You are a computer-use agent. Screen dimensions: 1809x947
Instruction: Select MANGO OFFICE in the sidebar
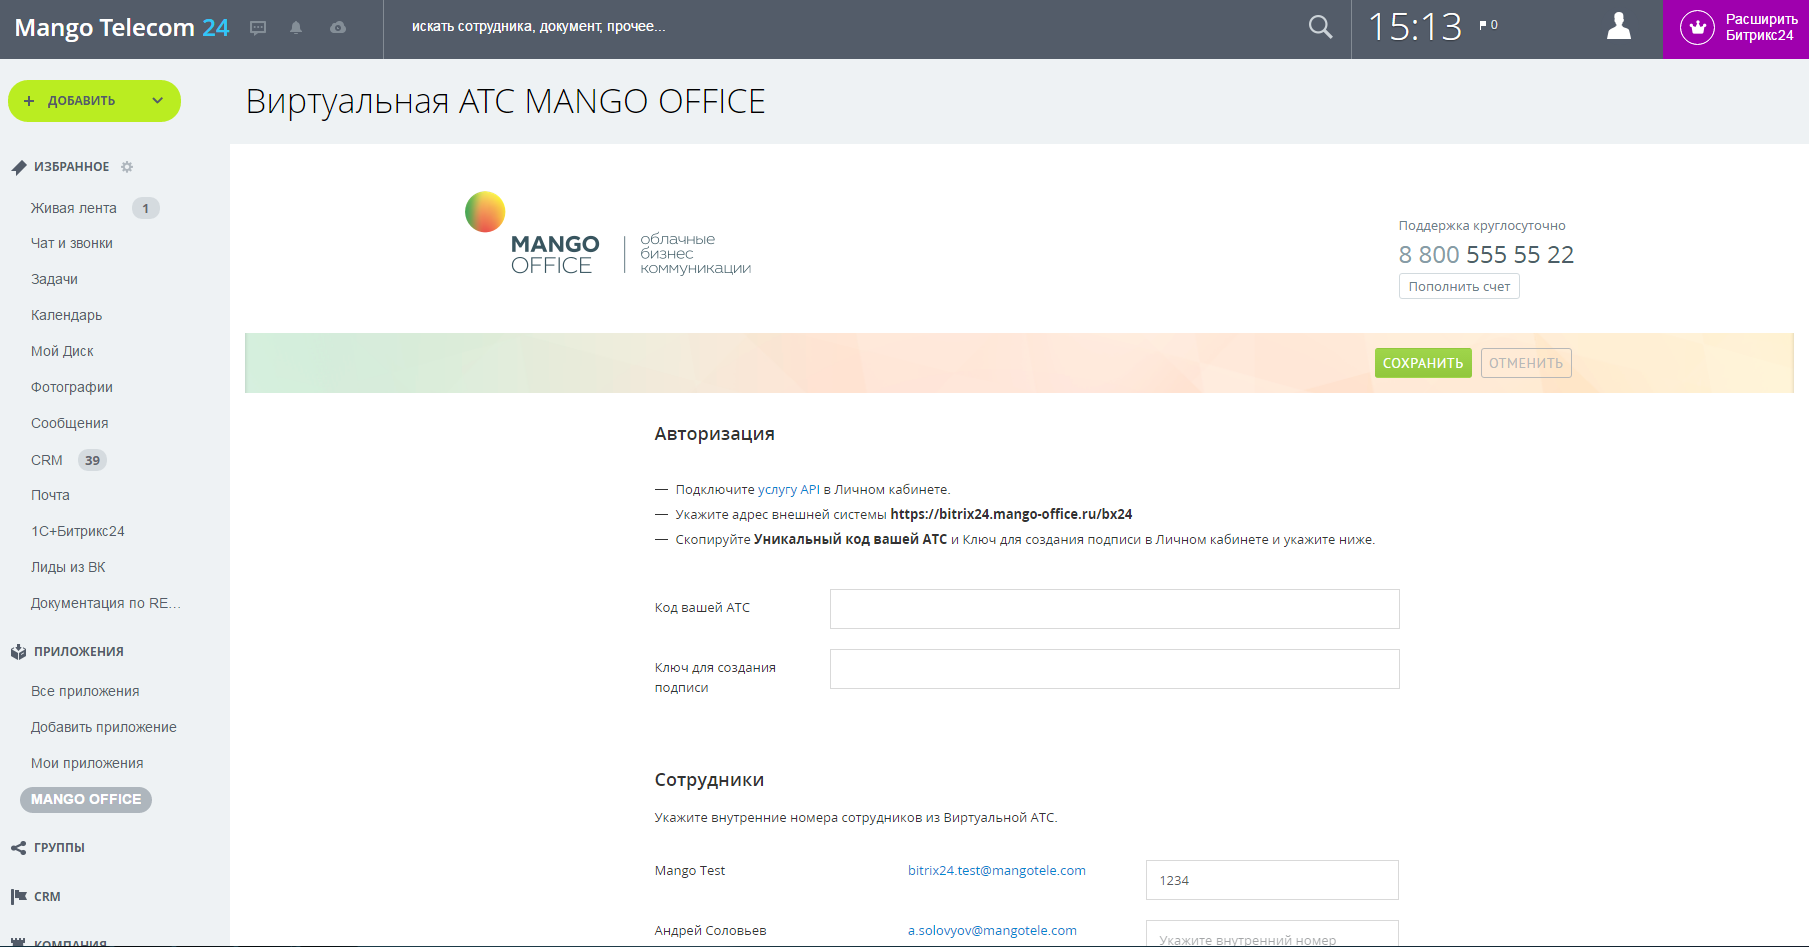85,799
